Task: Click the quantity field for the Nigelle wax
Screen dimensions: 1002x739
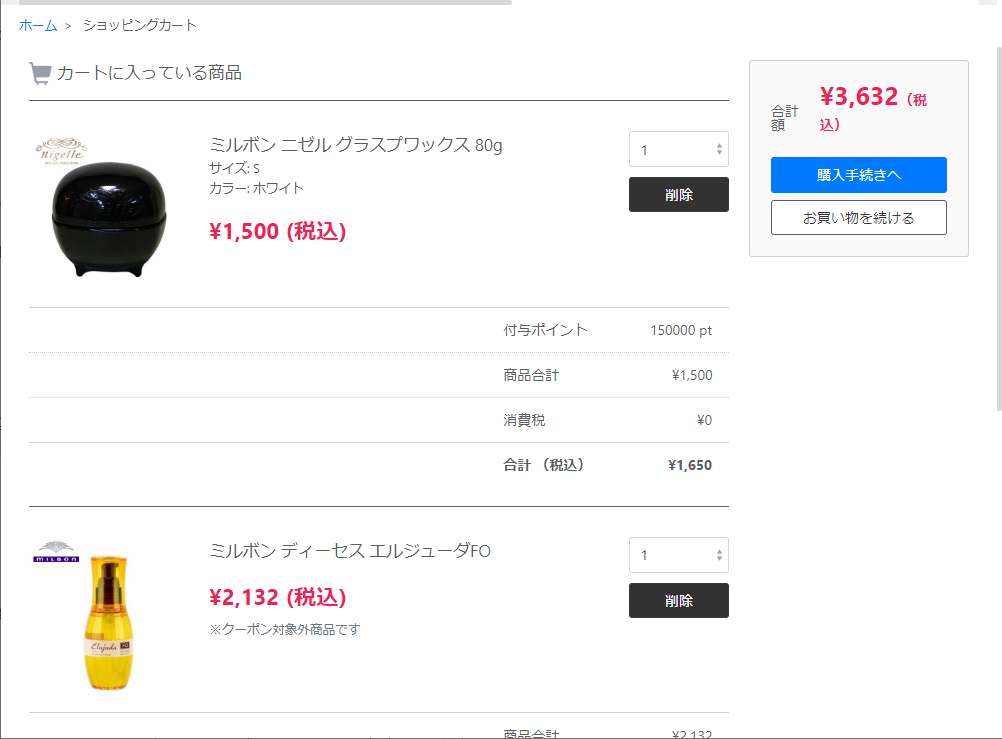Action: click(679, 149)
